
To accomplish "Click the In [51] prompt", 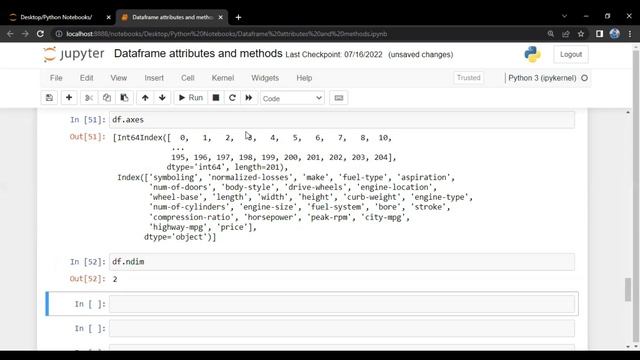I will [x=88, y=120].
